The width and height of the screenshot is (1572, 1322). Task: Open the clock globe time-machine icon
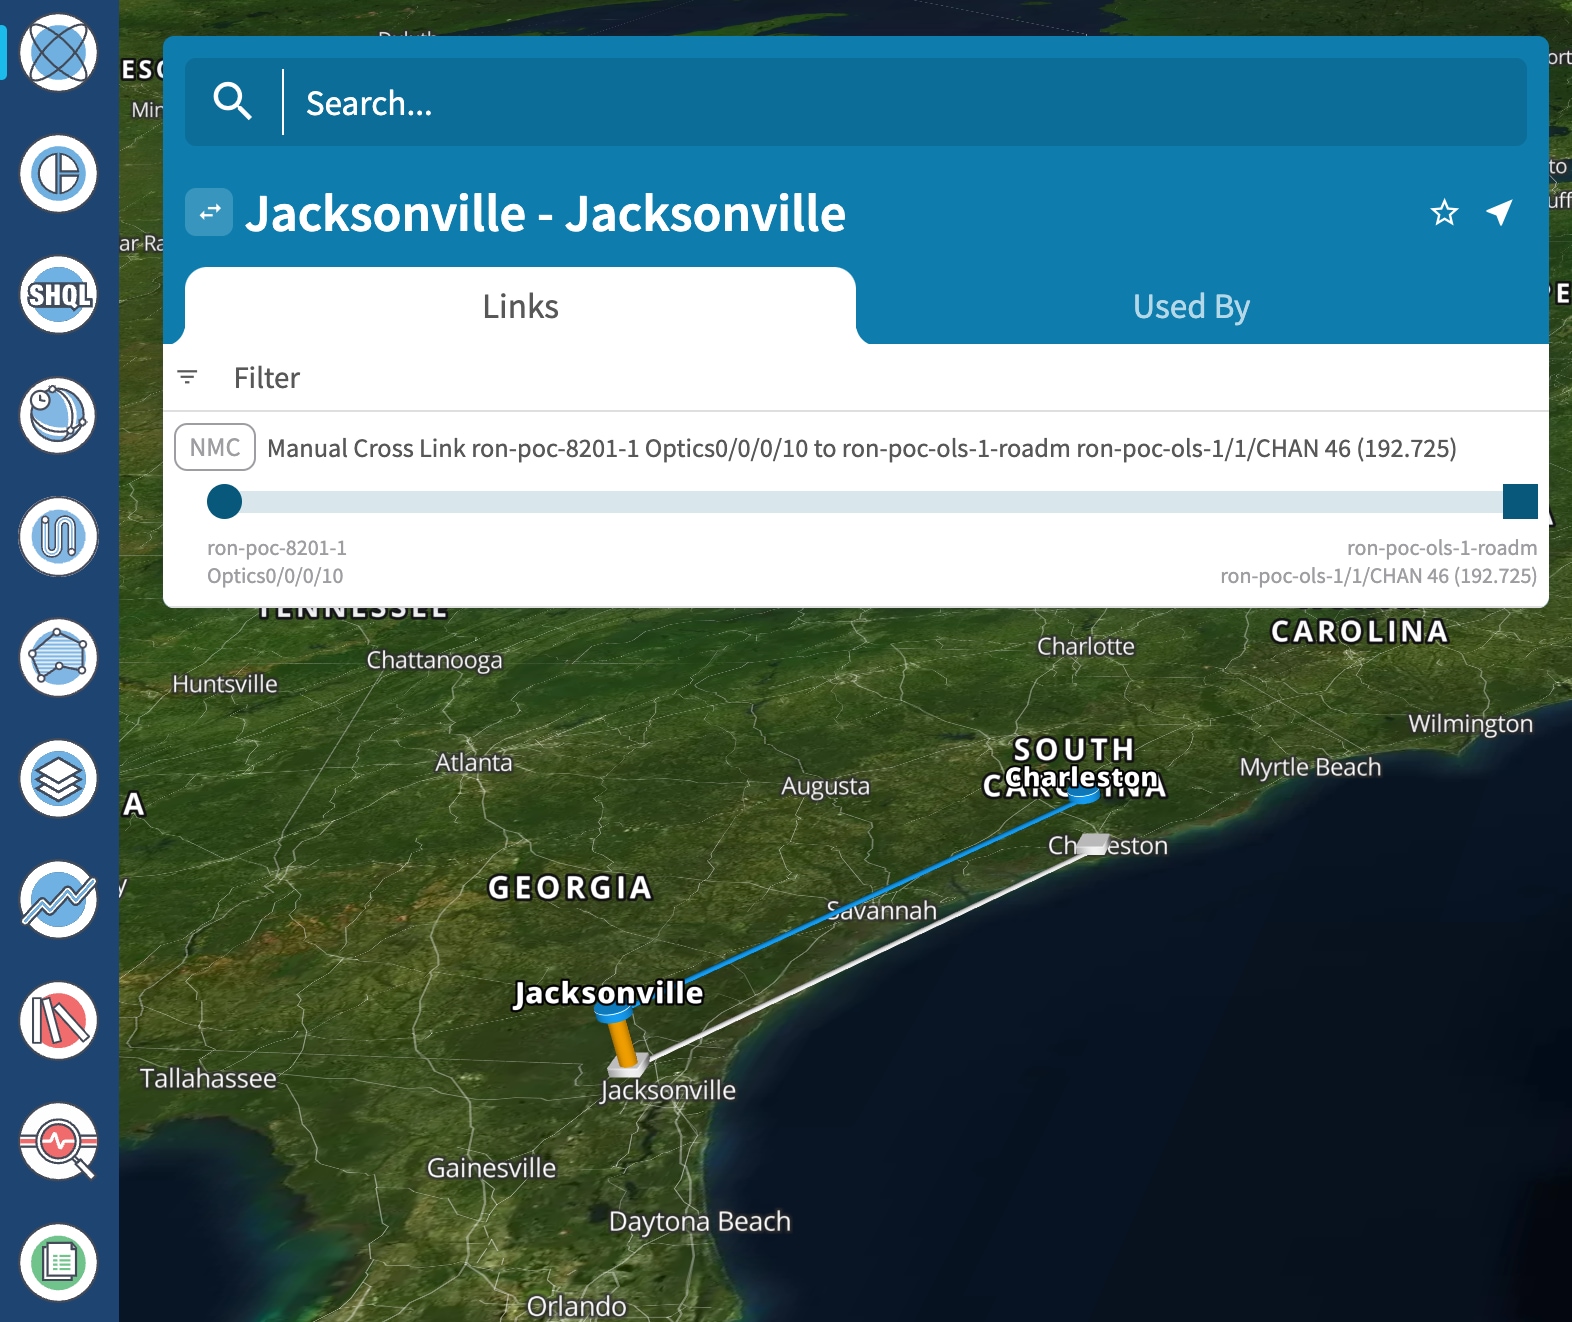click(x=59, y=416)
